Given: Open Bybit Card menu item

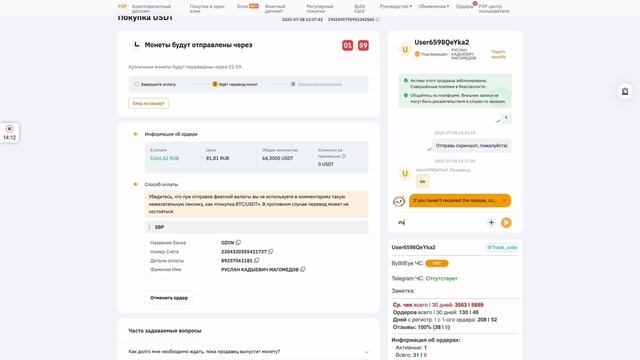Looking at the screenshot, I should click(x=360, y=9).
